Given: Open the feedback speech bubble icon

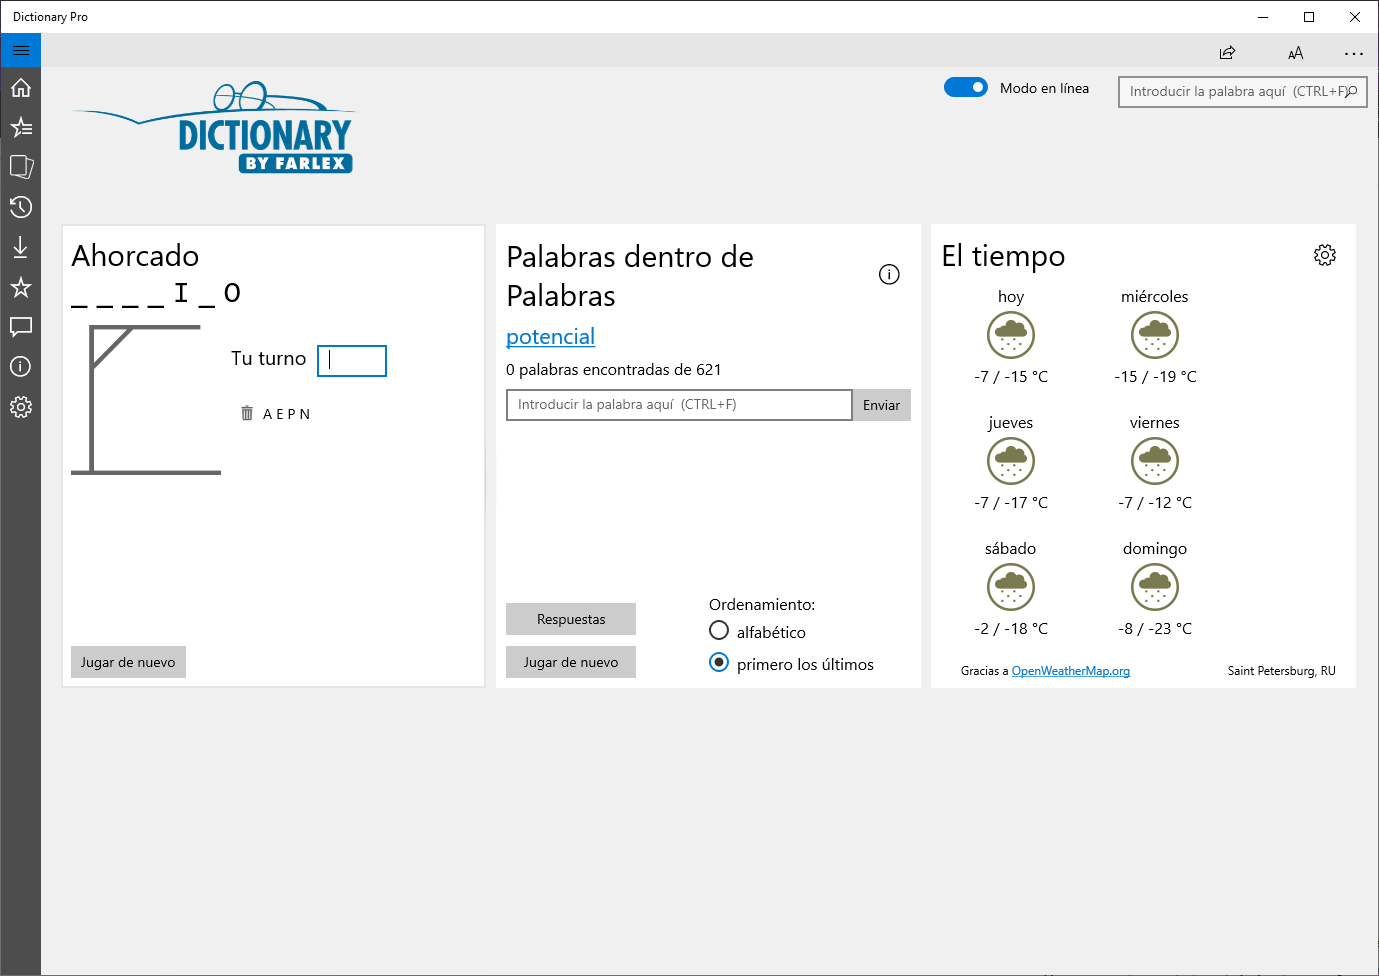Looking at the screenshot, I should (21, 326).
